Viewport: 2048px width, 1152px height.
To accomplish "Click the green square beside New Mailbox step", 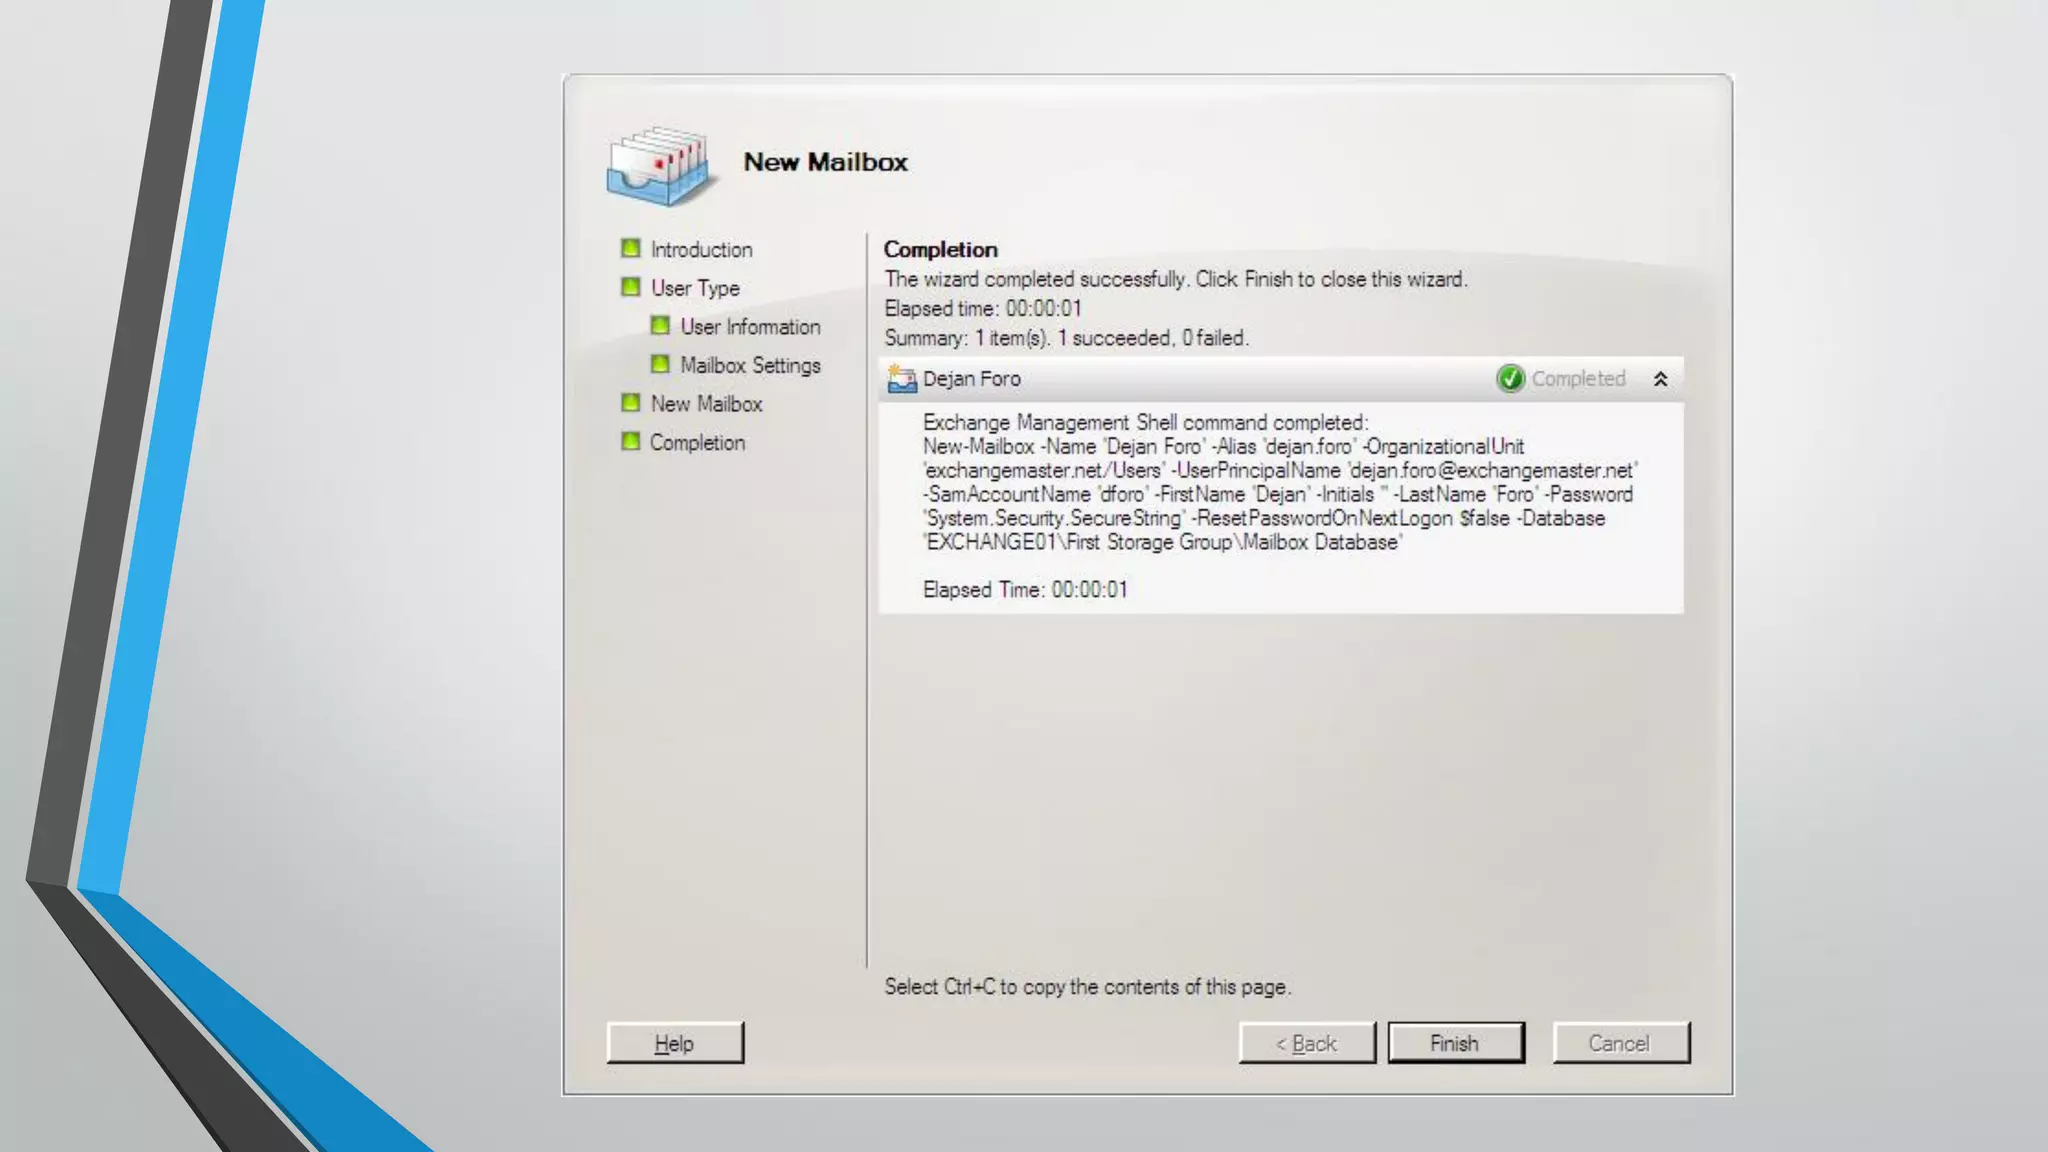I will click(630, 403).
